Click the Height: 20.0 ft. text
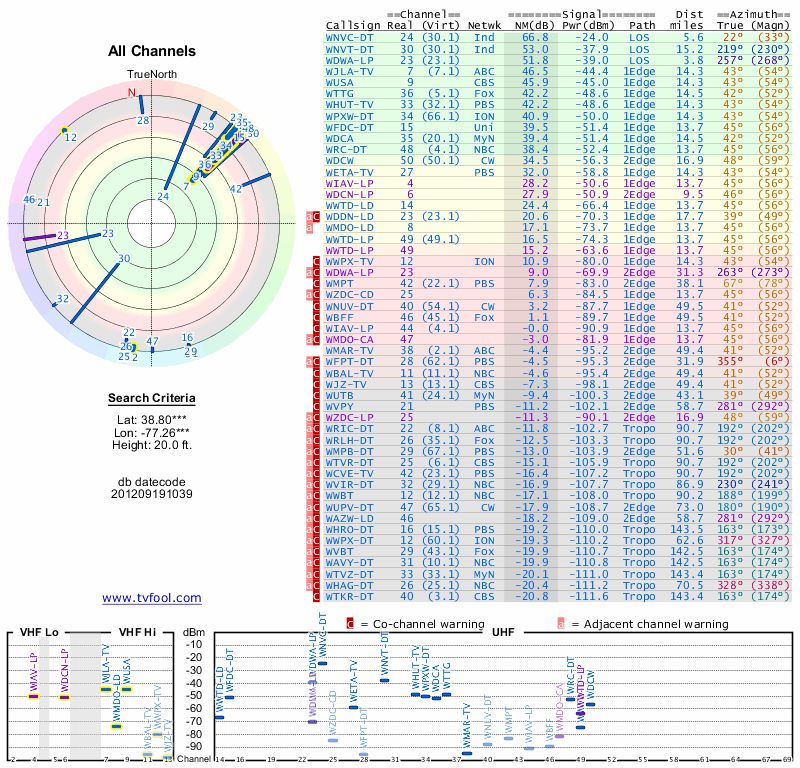This screenshot has height=768, width=800. [152, 445]
